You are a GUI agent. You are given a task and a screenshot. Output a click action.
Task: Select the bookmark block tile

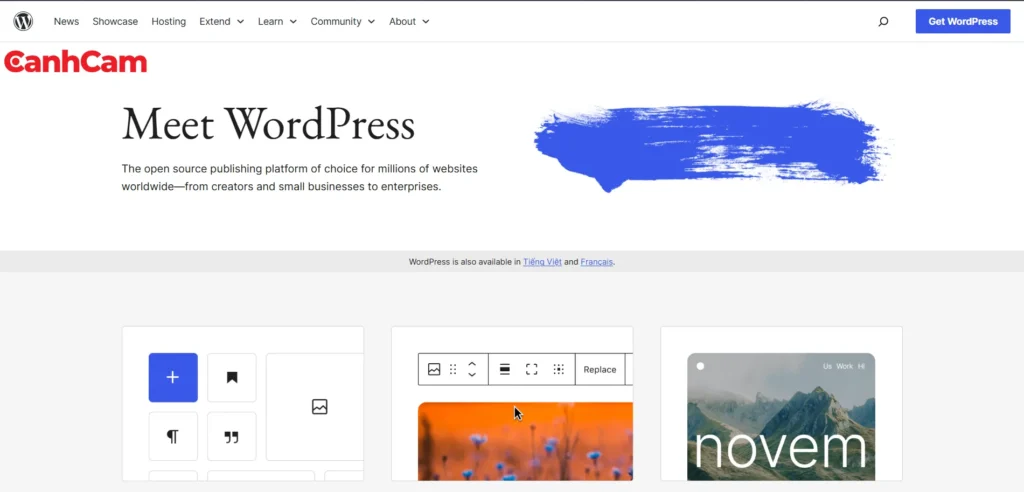pos(232,378)
